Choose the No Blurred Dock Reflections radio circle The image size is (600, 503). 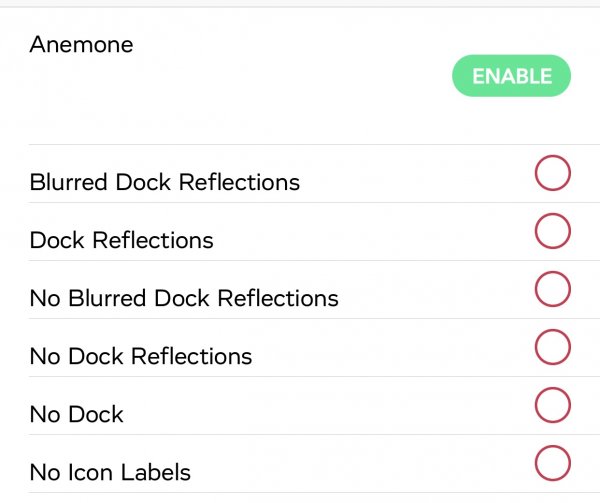coord(553,289)
